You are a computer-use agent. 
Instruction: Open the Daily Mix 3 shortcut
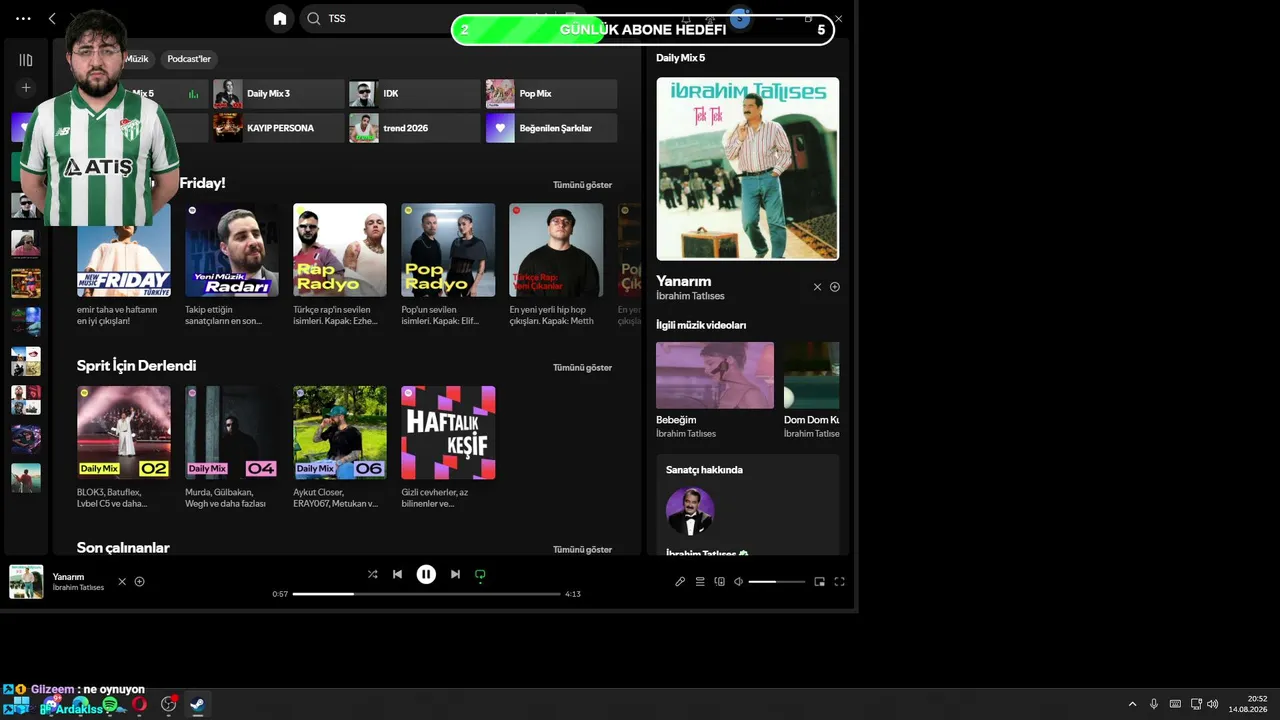click(278, 94)
